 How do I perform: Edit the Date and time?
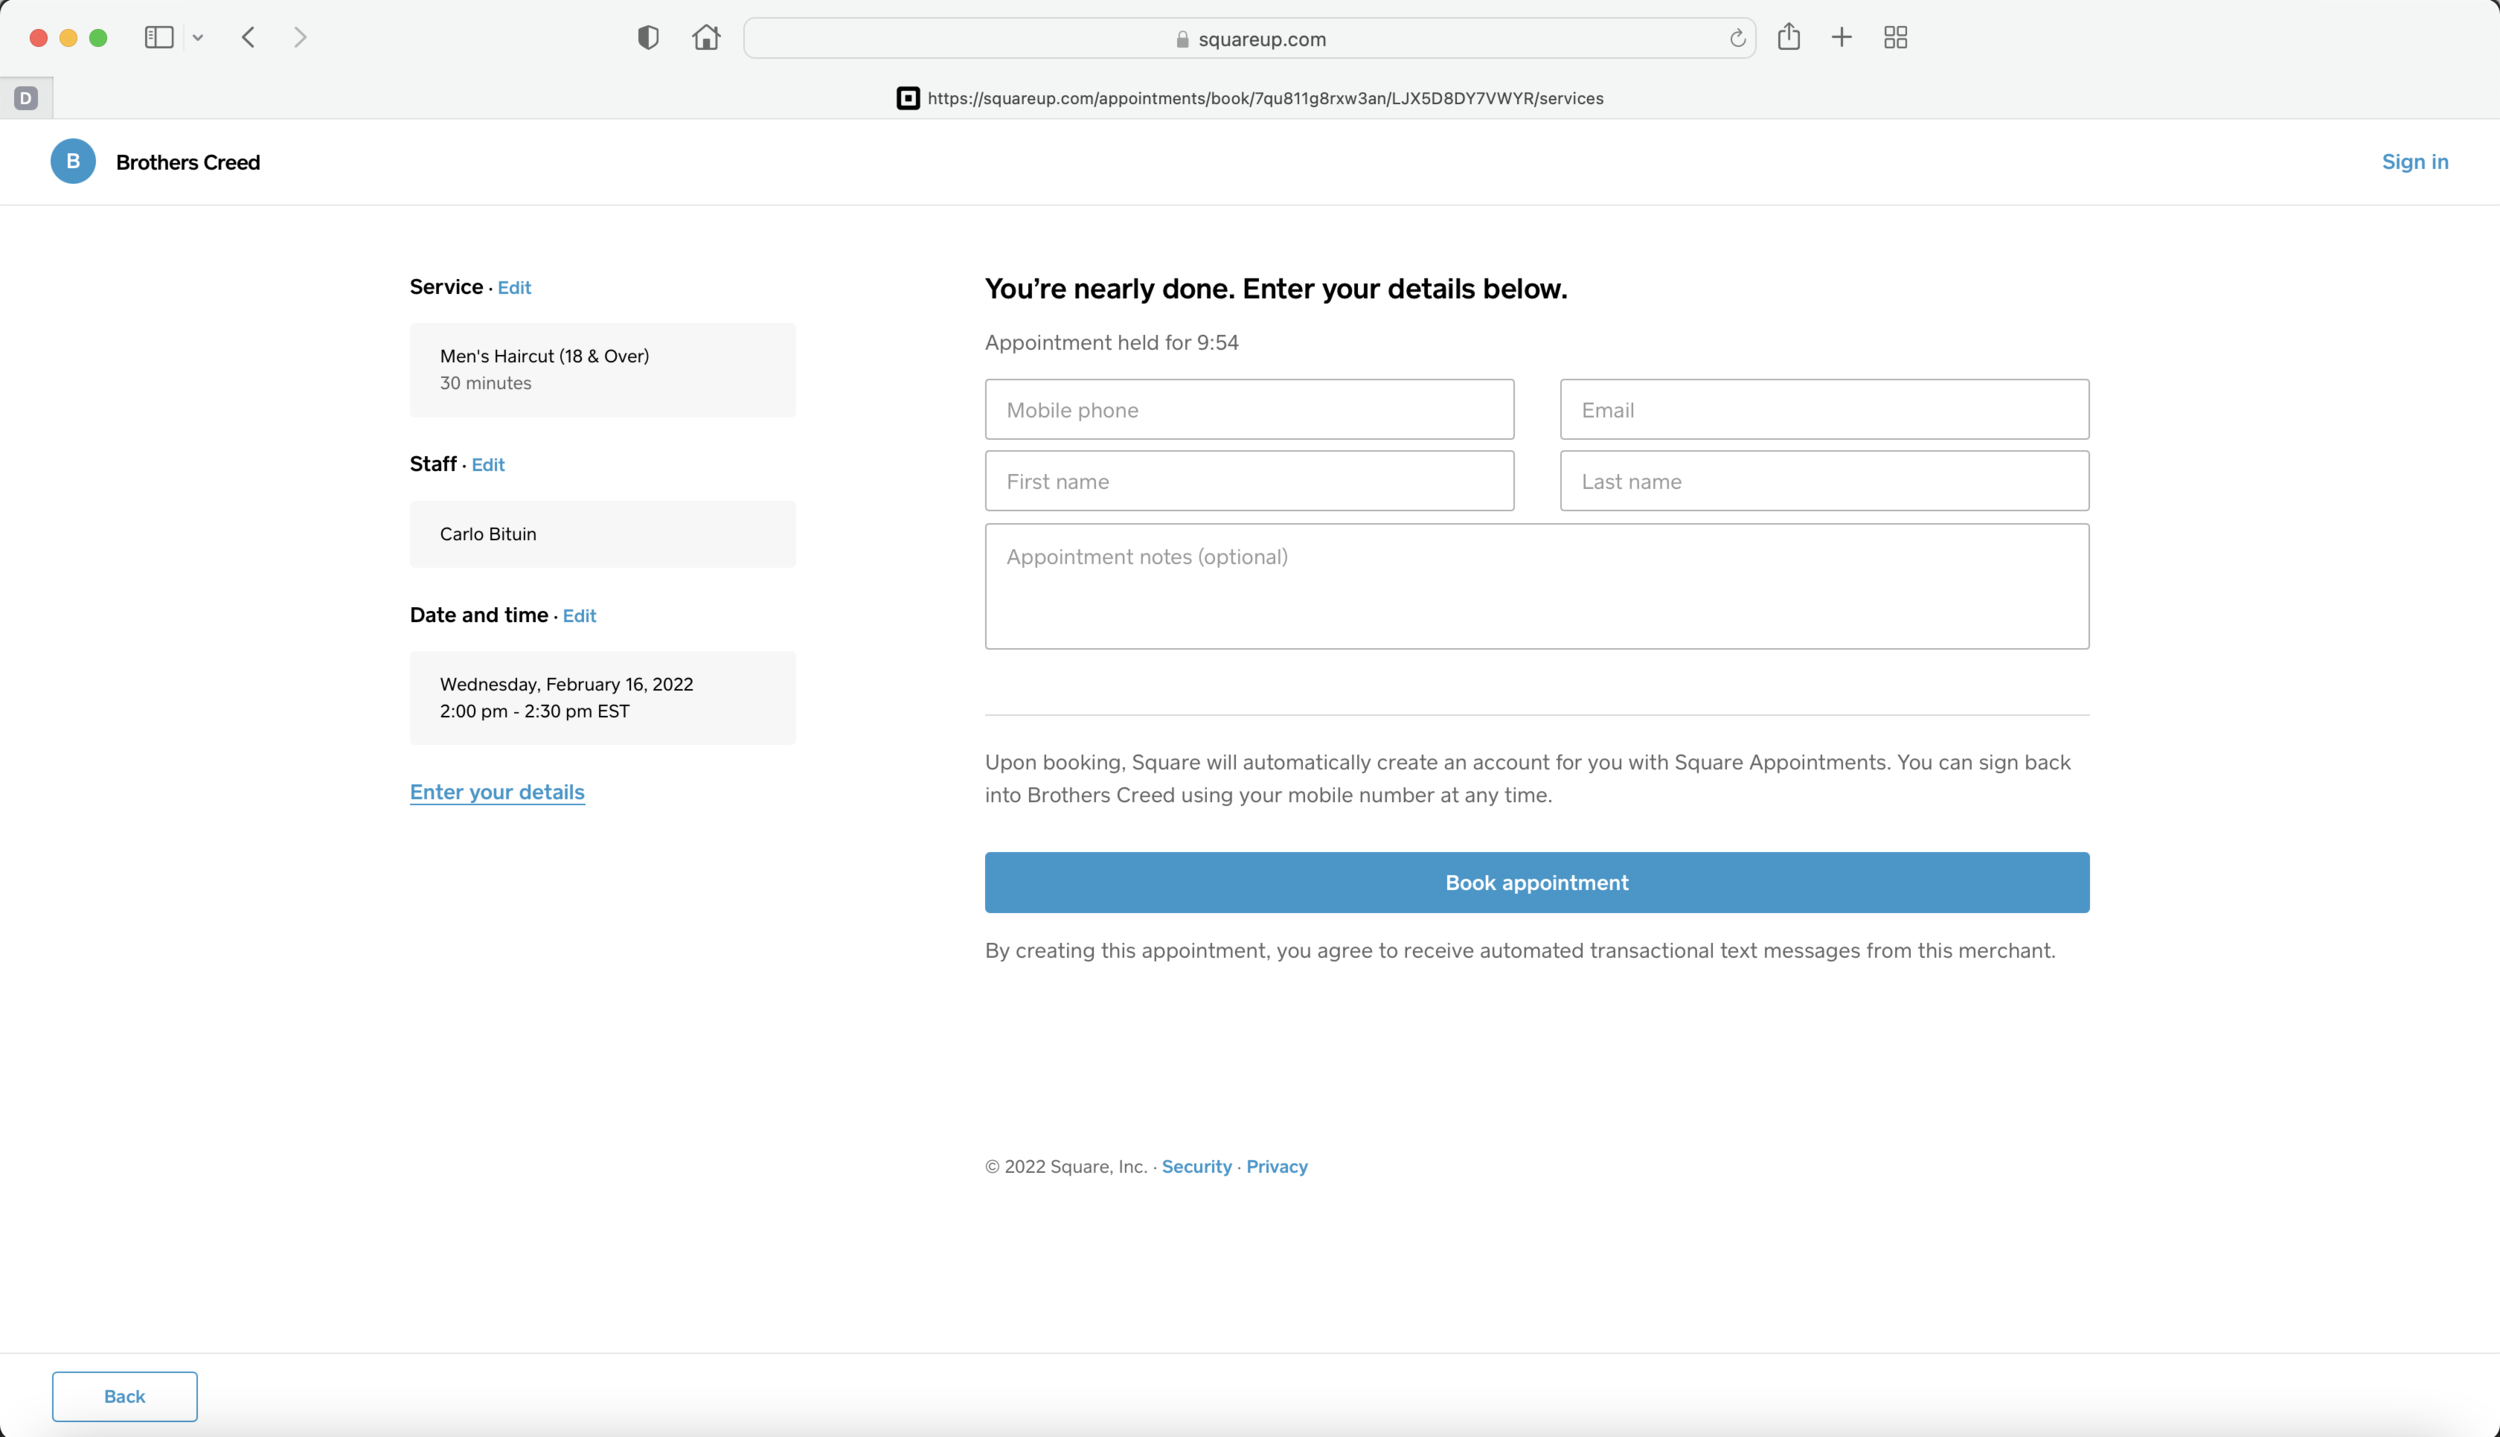pos(579,616)
